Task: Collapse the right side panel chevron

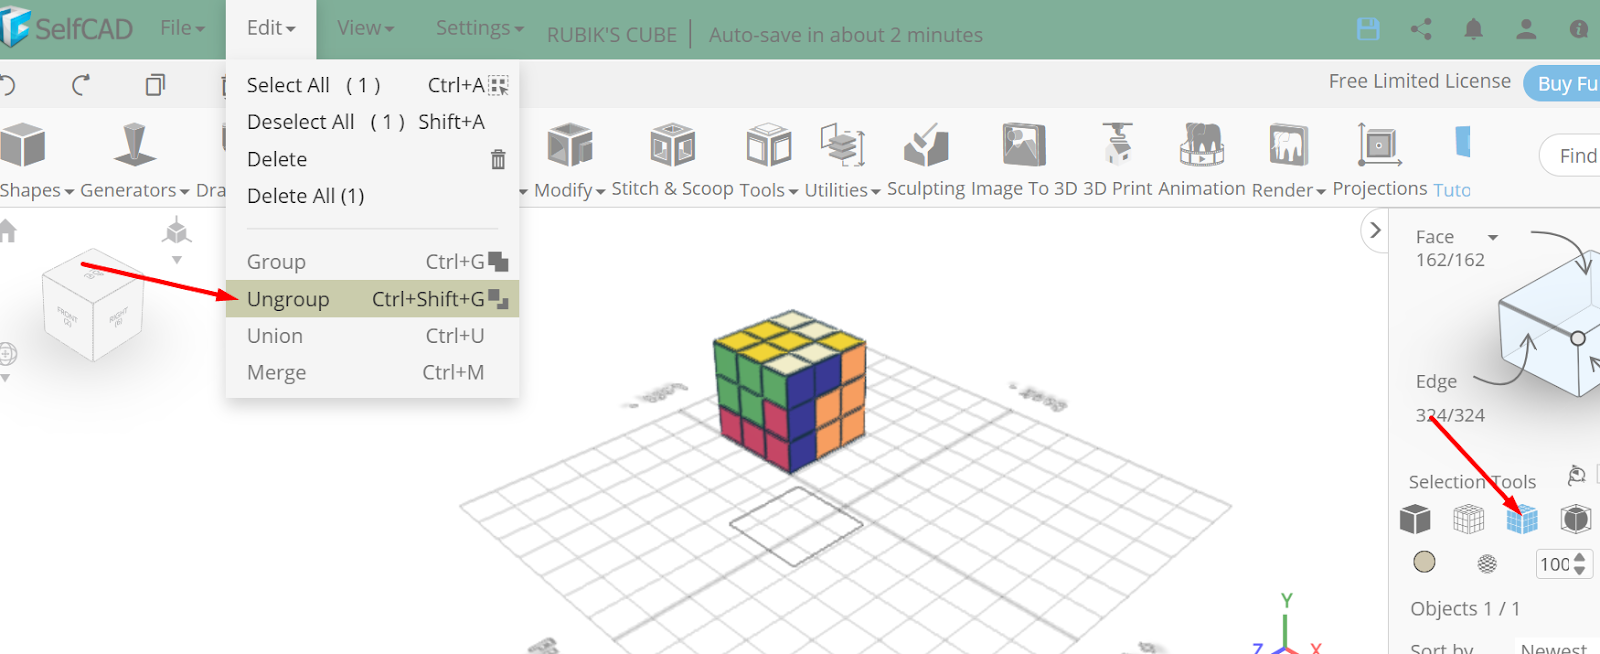Action: (x=1375, y=230)
